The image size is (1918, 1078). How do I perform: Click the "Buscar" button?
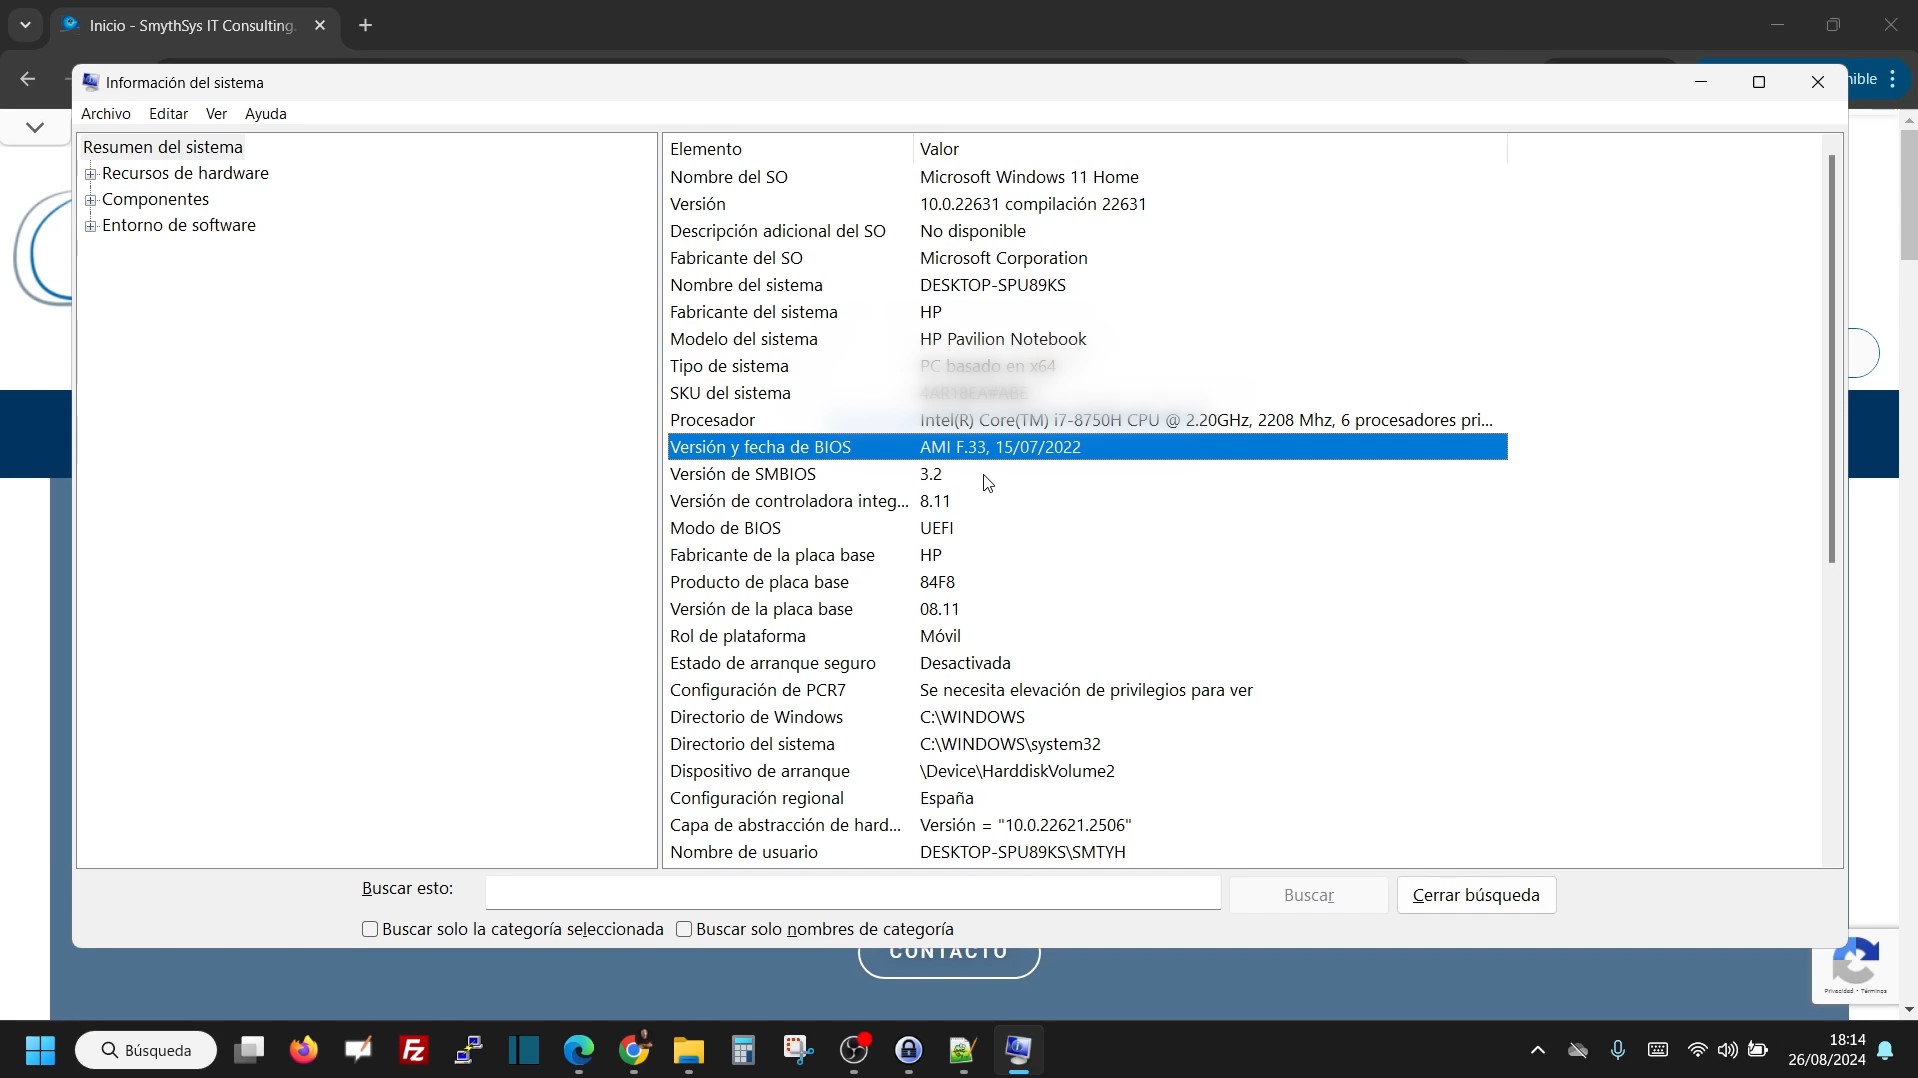[1308, 894]
